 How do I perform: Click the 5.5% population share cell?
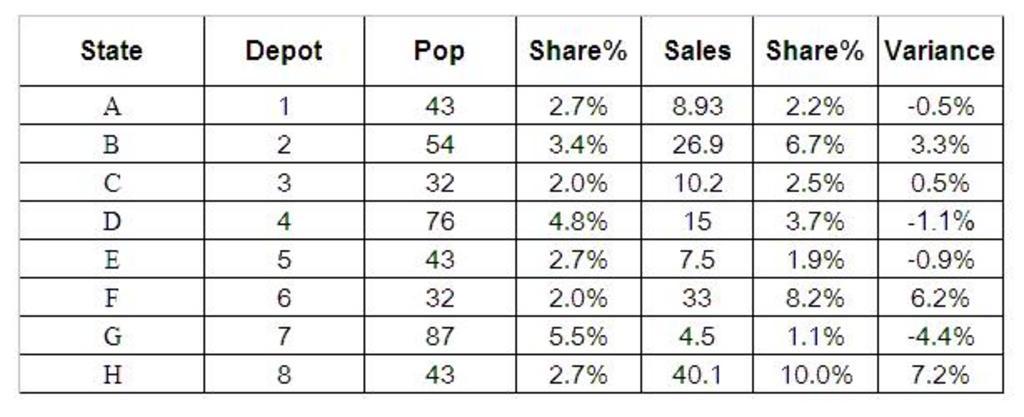point(578,337)
